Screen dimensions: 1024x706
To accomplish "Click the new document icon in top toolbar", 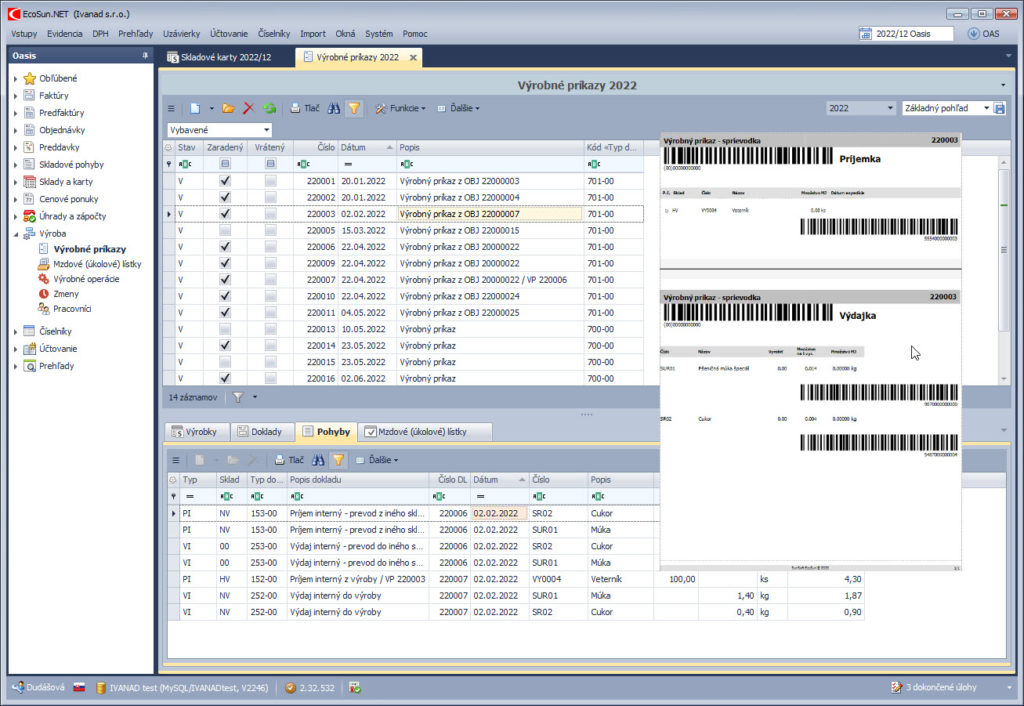I will 196,108.
